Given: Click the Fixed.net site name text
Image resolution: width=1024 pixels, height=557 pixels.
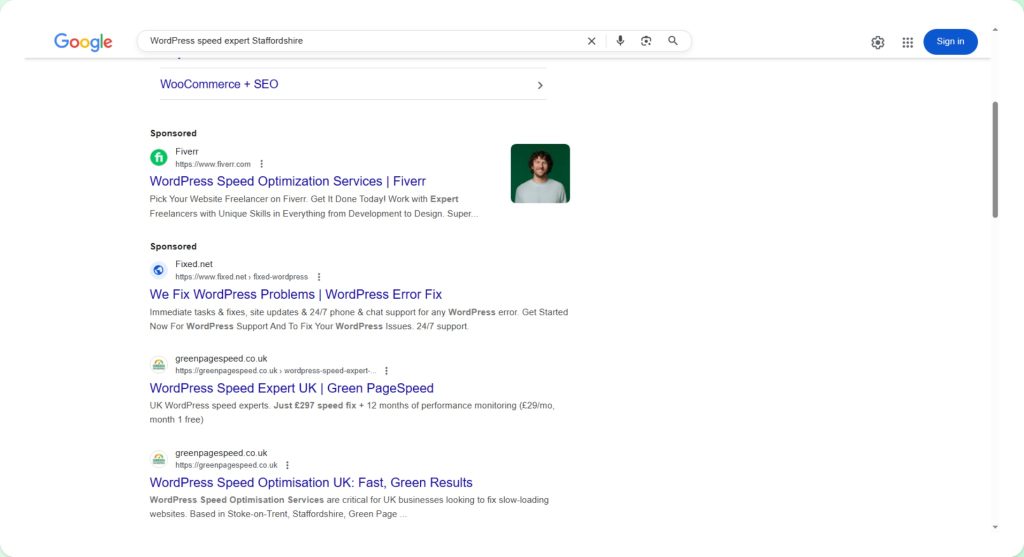Looking at the screenshot, I should pyautogui.click(x=194, y=264).
